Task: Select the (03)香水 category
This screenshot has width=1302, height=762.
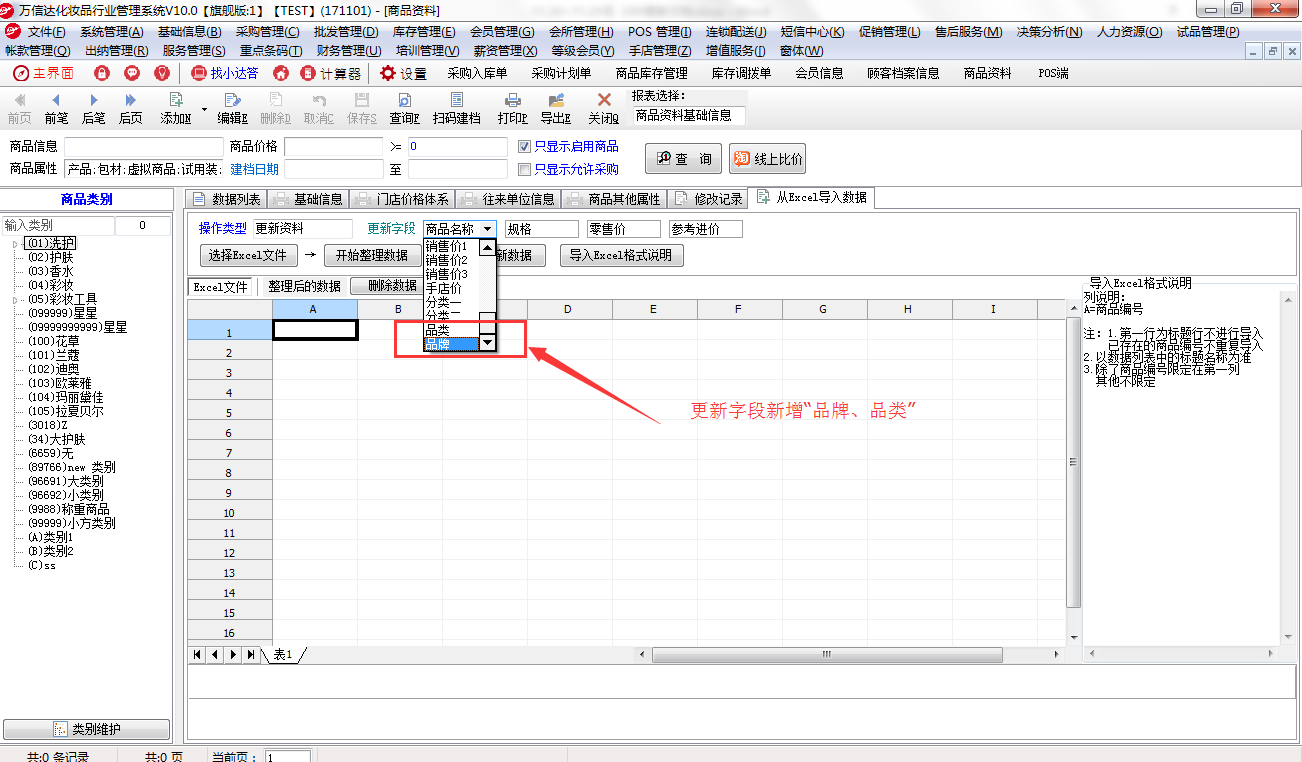Action: click(51, 271)
